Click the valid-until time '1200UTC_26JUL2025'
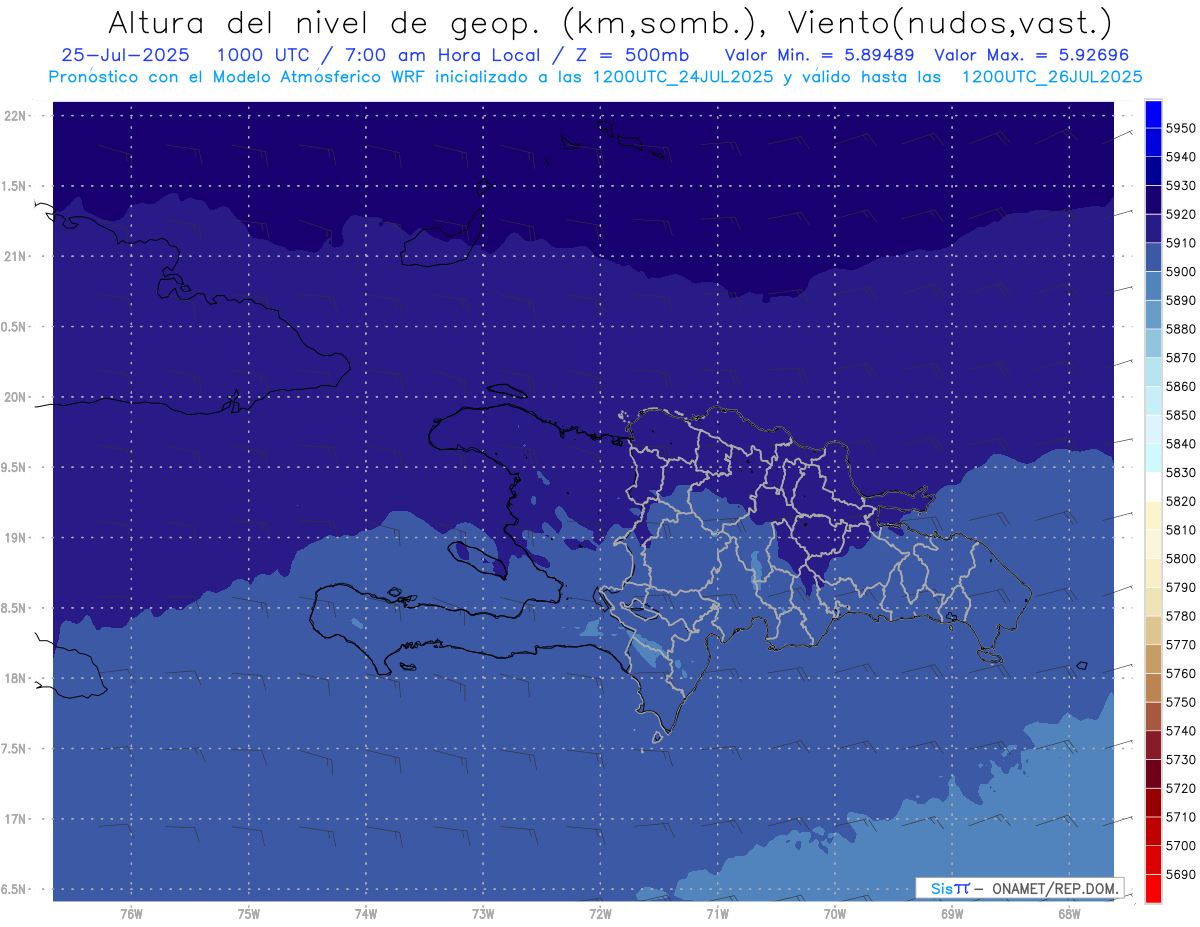This screenshot has width=1200, height=927. pyautogui.click(x=1052, y=76)
